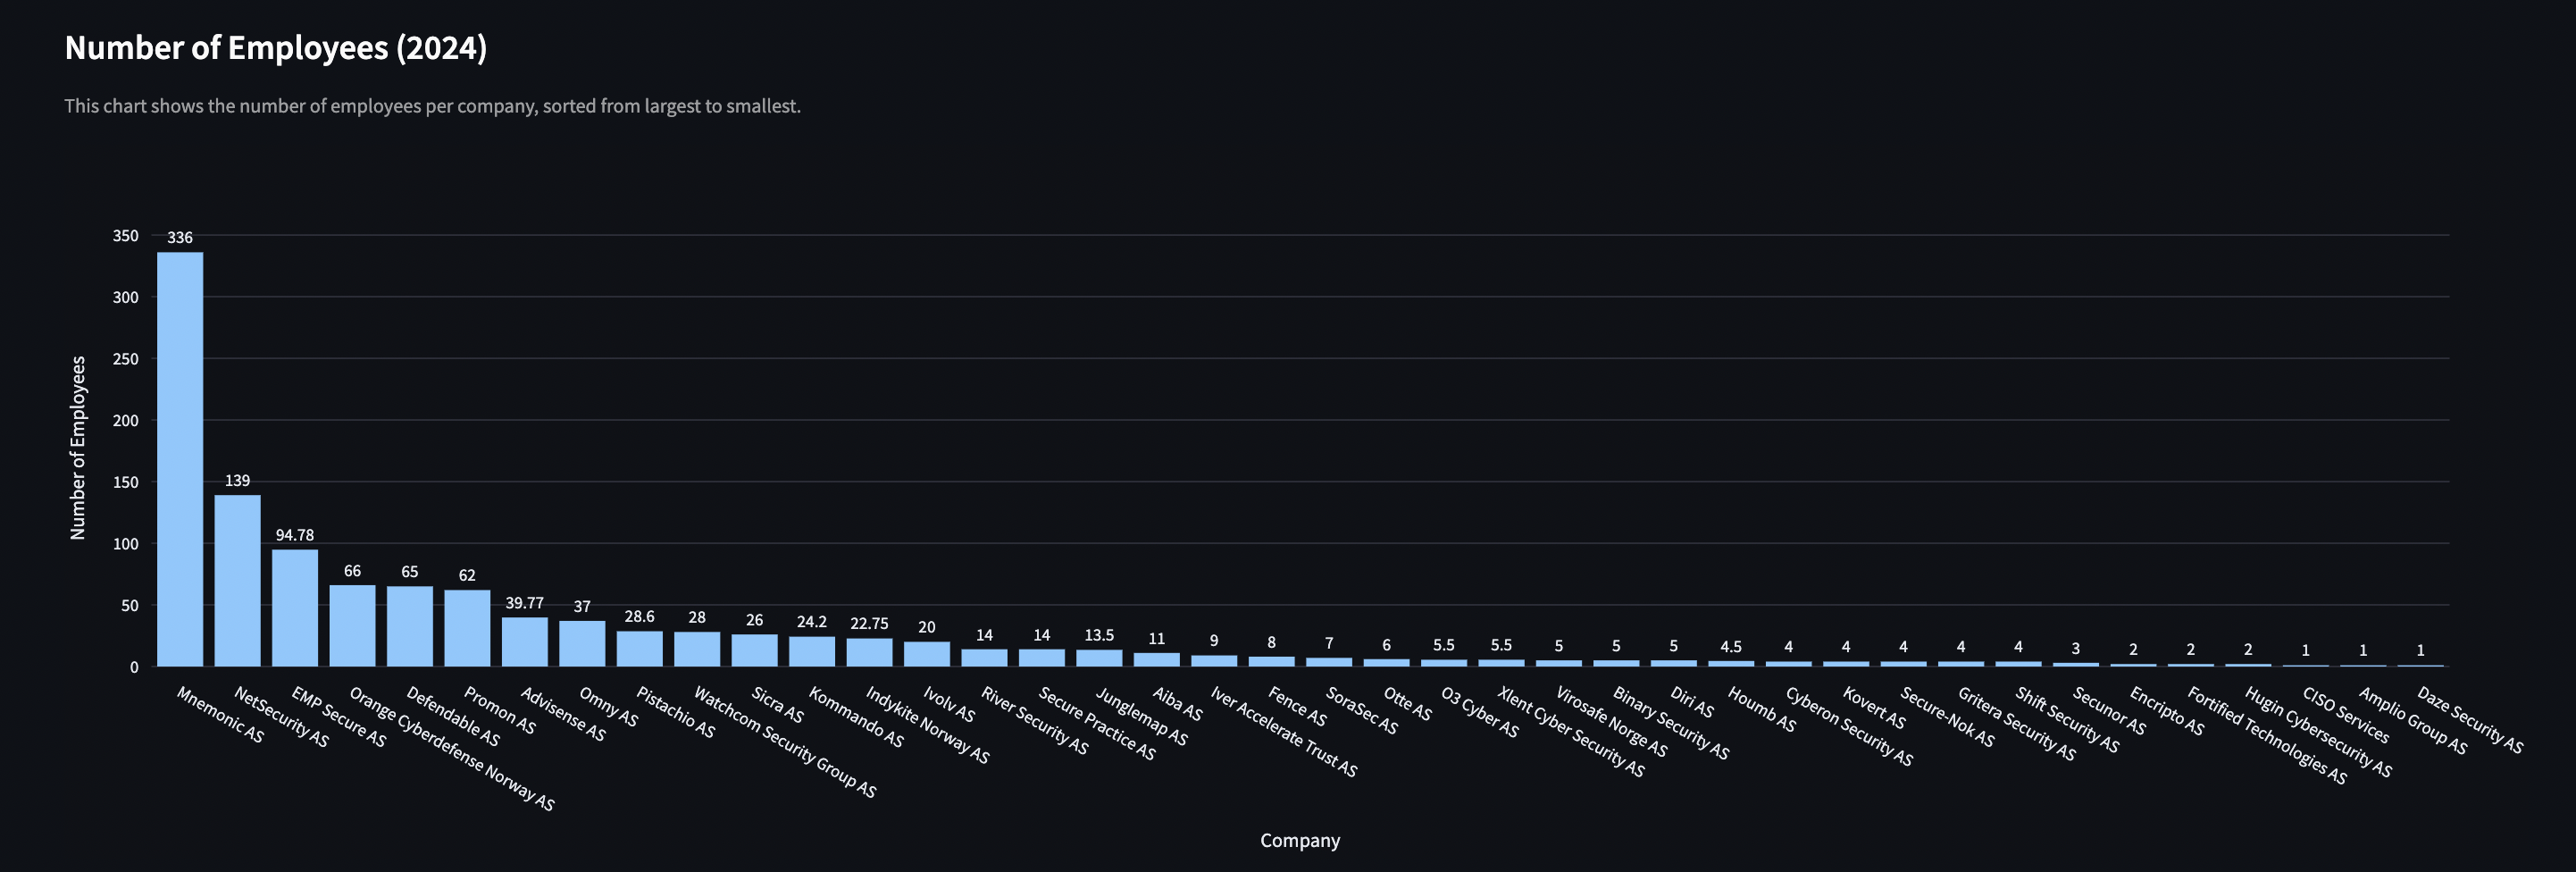Click the 'Company' x-axis title
Image resolution: width=2576 pixels, height=872 pixels.
click(1300, 840)
